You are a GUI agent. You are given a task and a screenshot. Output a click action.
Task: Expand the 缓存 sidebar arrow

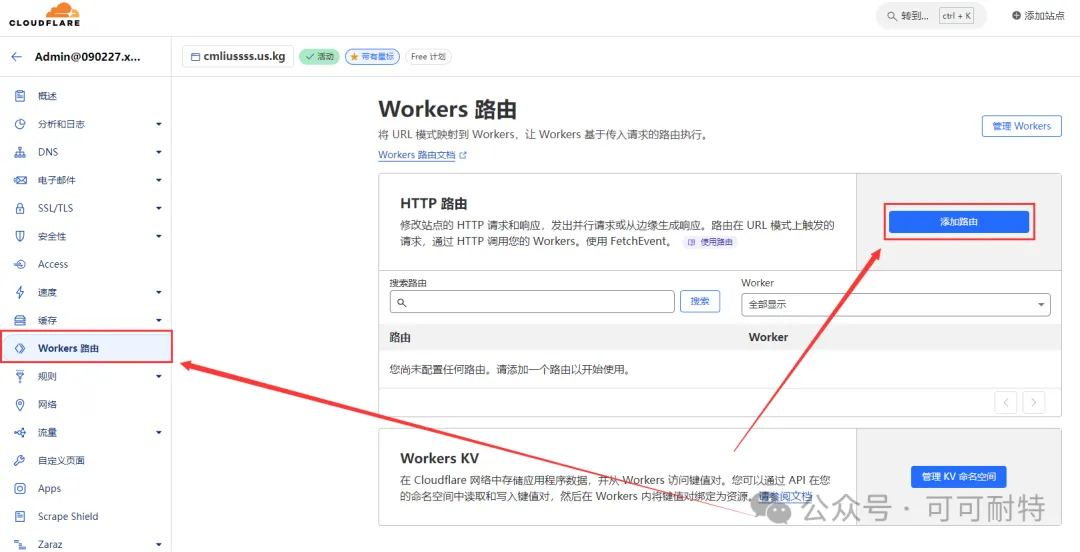coord(159,320)
